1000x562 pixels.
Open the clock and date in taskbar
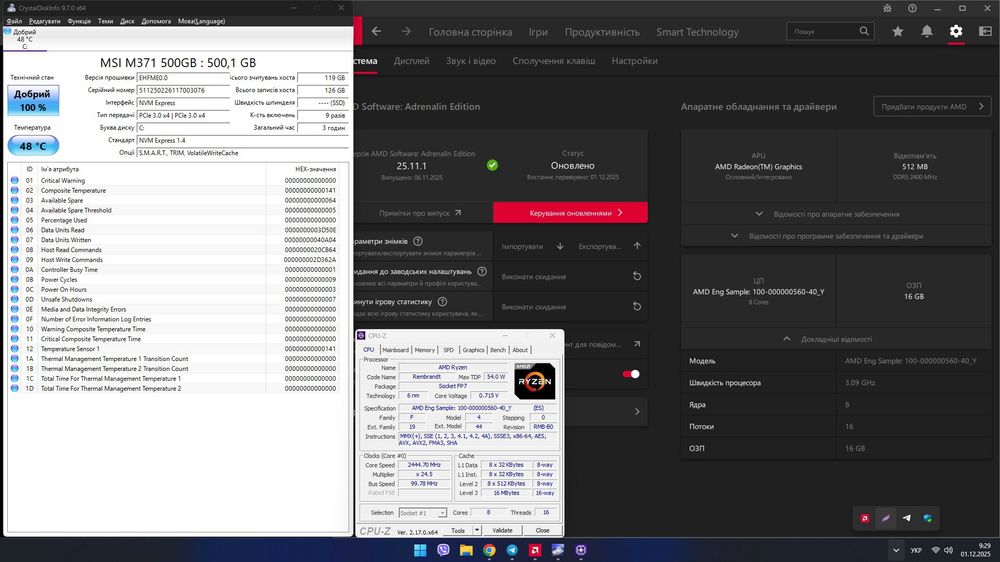point(976,550)
